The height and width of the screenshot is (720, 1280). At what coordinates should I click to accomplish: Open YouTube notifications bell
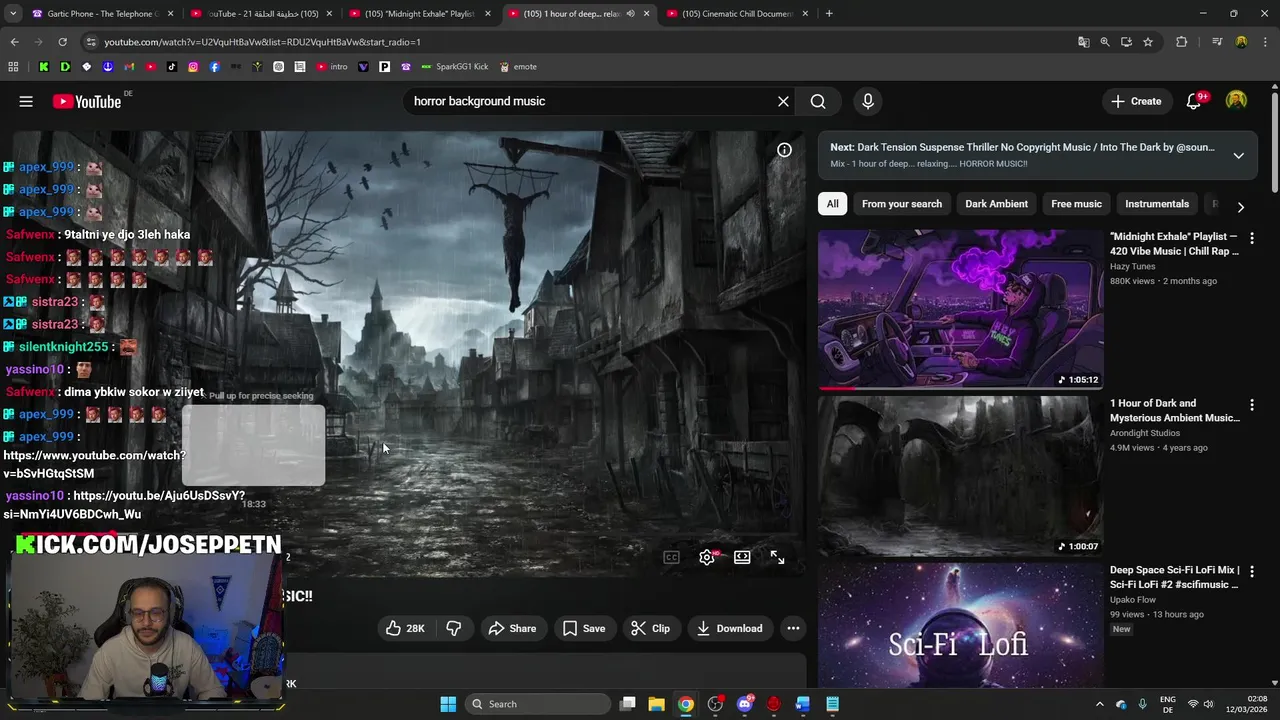pos(1193,101)
